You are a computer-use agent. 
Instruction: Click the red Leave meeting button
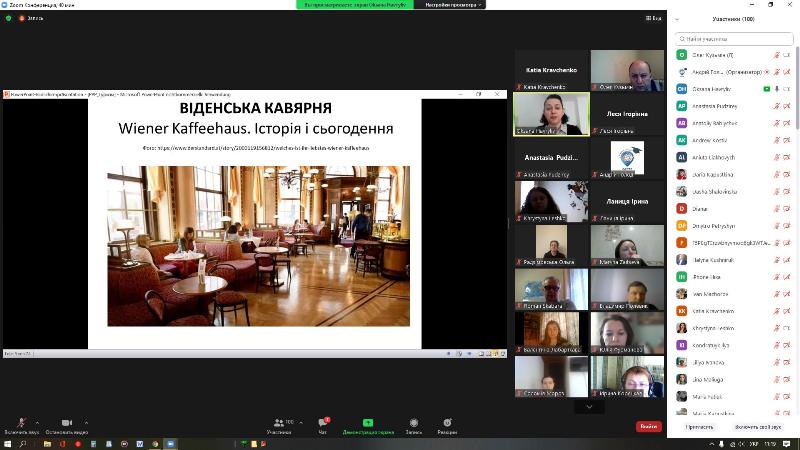pyautogui.click(x=648, y=426)
